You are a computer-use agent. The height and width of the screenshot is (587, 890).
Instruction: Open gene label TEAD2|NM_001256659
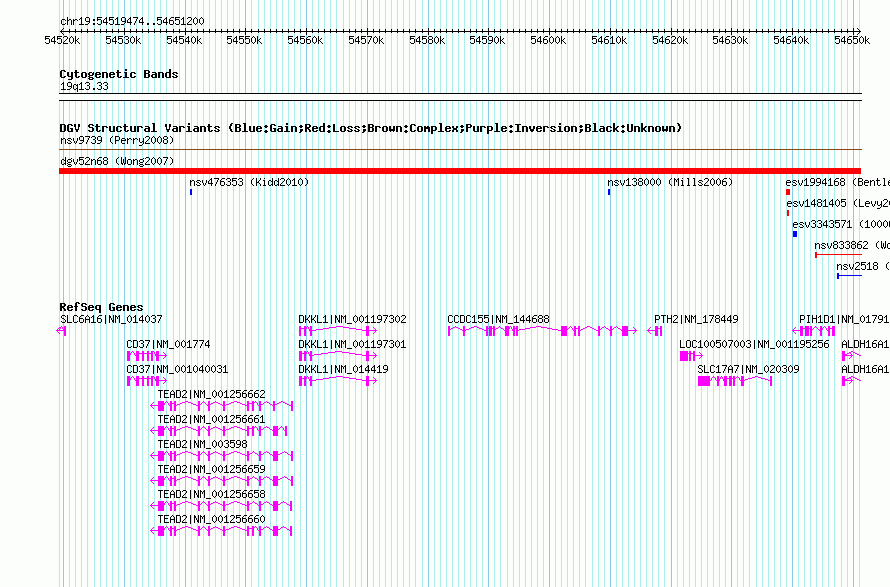tap(211, 469)
